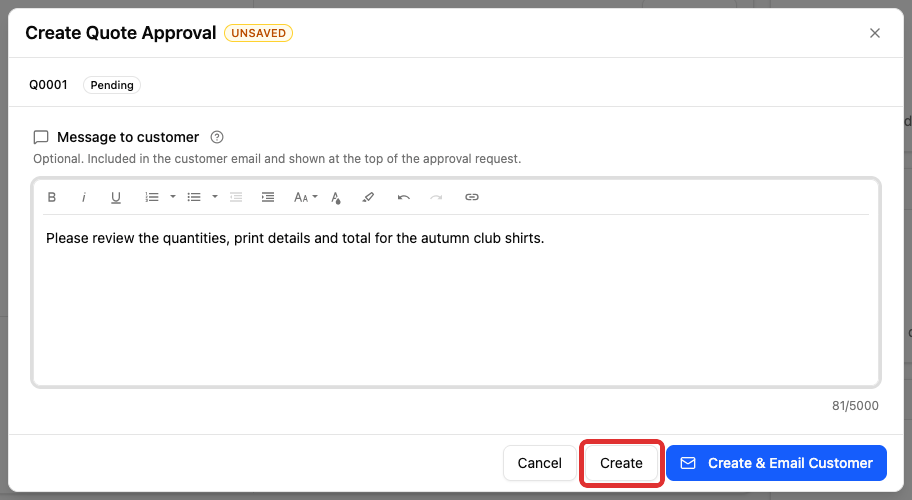This screenshot has height=500, width=912.
Task: Open help tooltip next to Message to customer
Action: [217, 137]
